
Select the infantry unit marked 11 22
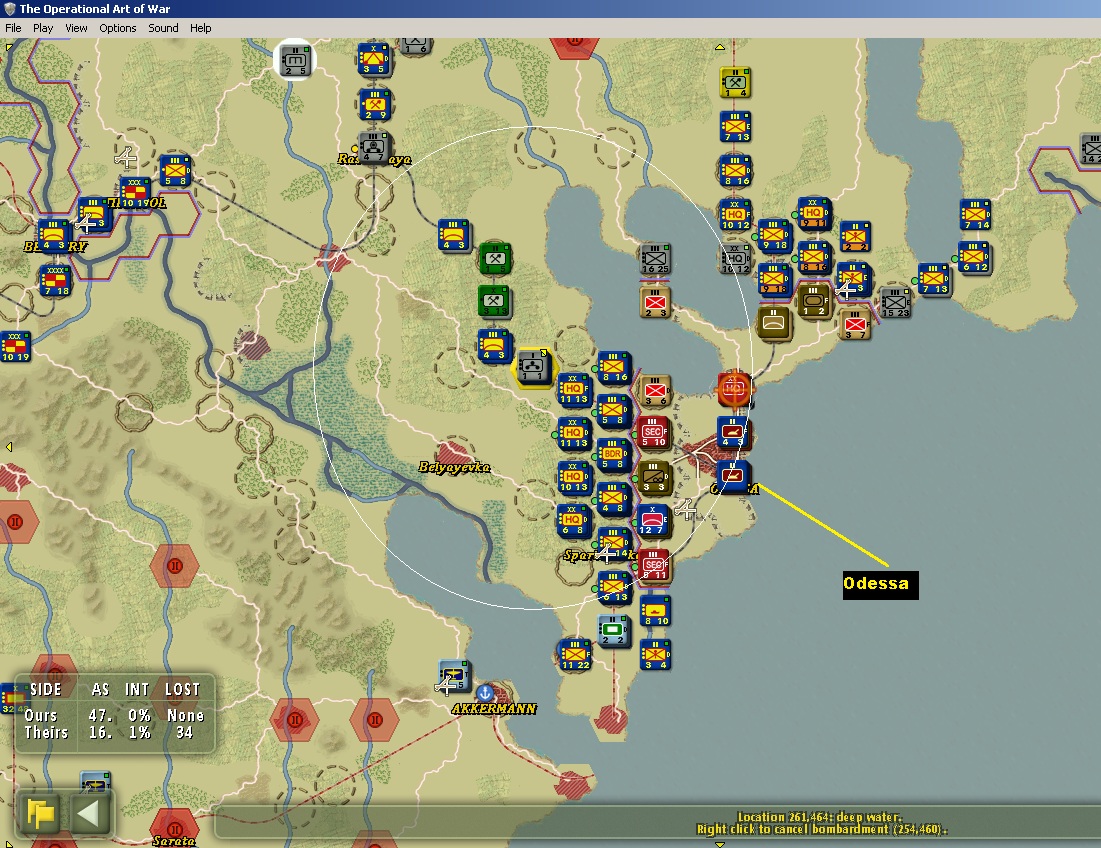pos(574,654)
